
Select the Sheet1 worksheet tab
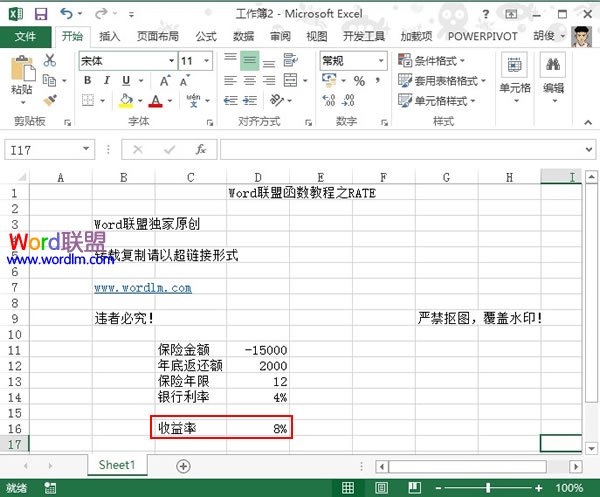(x=117, y=465)
